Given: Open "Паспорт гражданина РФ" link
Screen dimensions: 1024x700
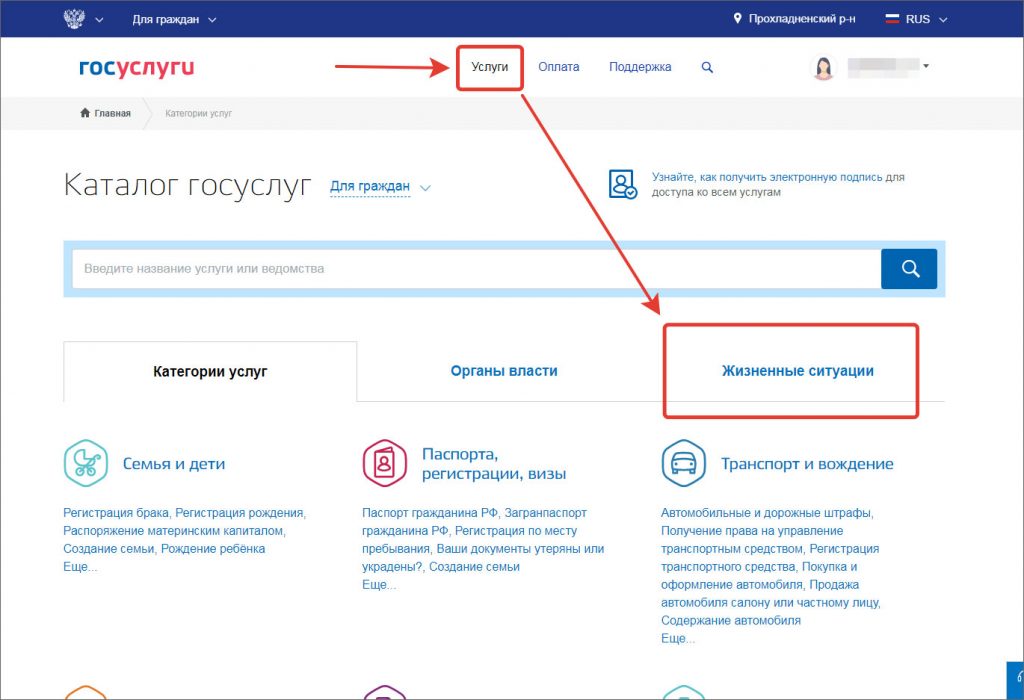Looking at the screenshot, I should pos(430,513).
